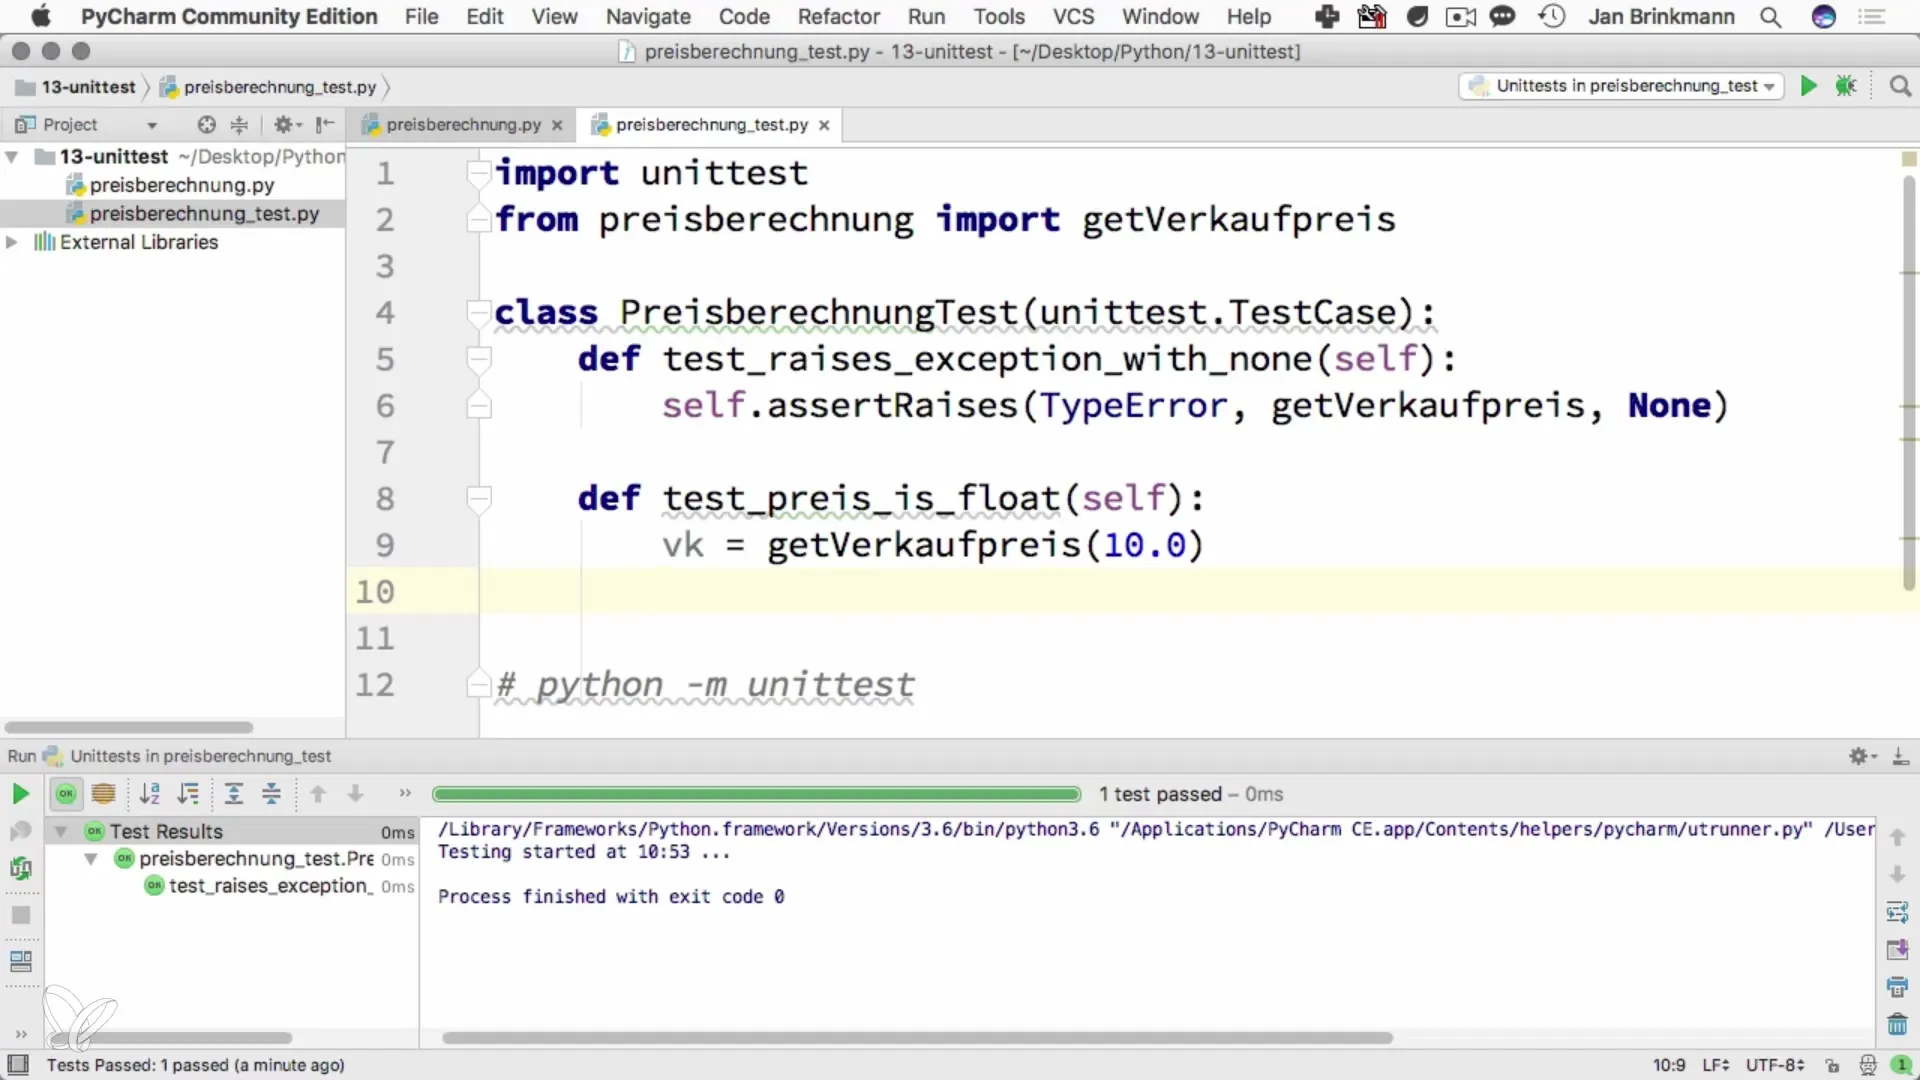The image size is (1920, 1080).
Task: Toggle auto-test rerun icon
Action: [x=20, y=868]
